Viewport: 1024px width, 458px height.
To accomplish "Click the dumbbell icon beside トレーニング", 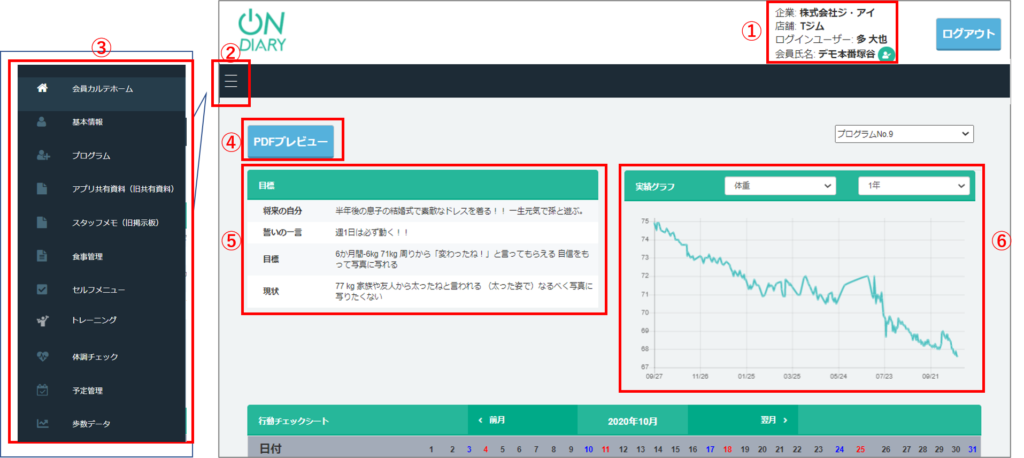I will pos(42,320).
